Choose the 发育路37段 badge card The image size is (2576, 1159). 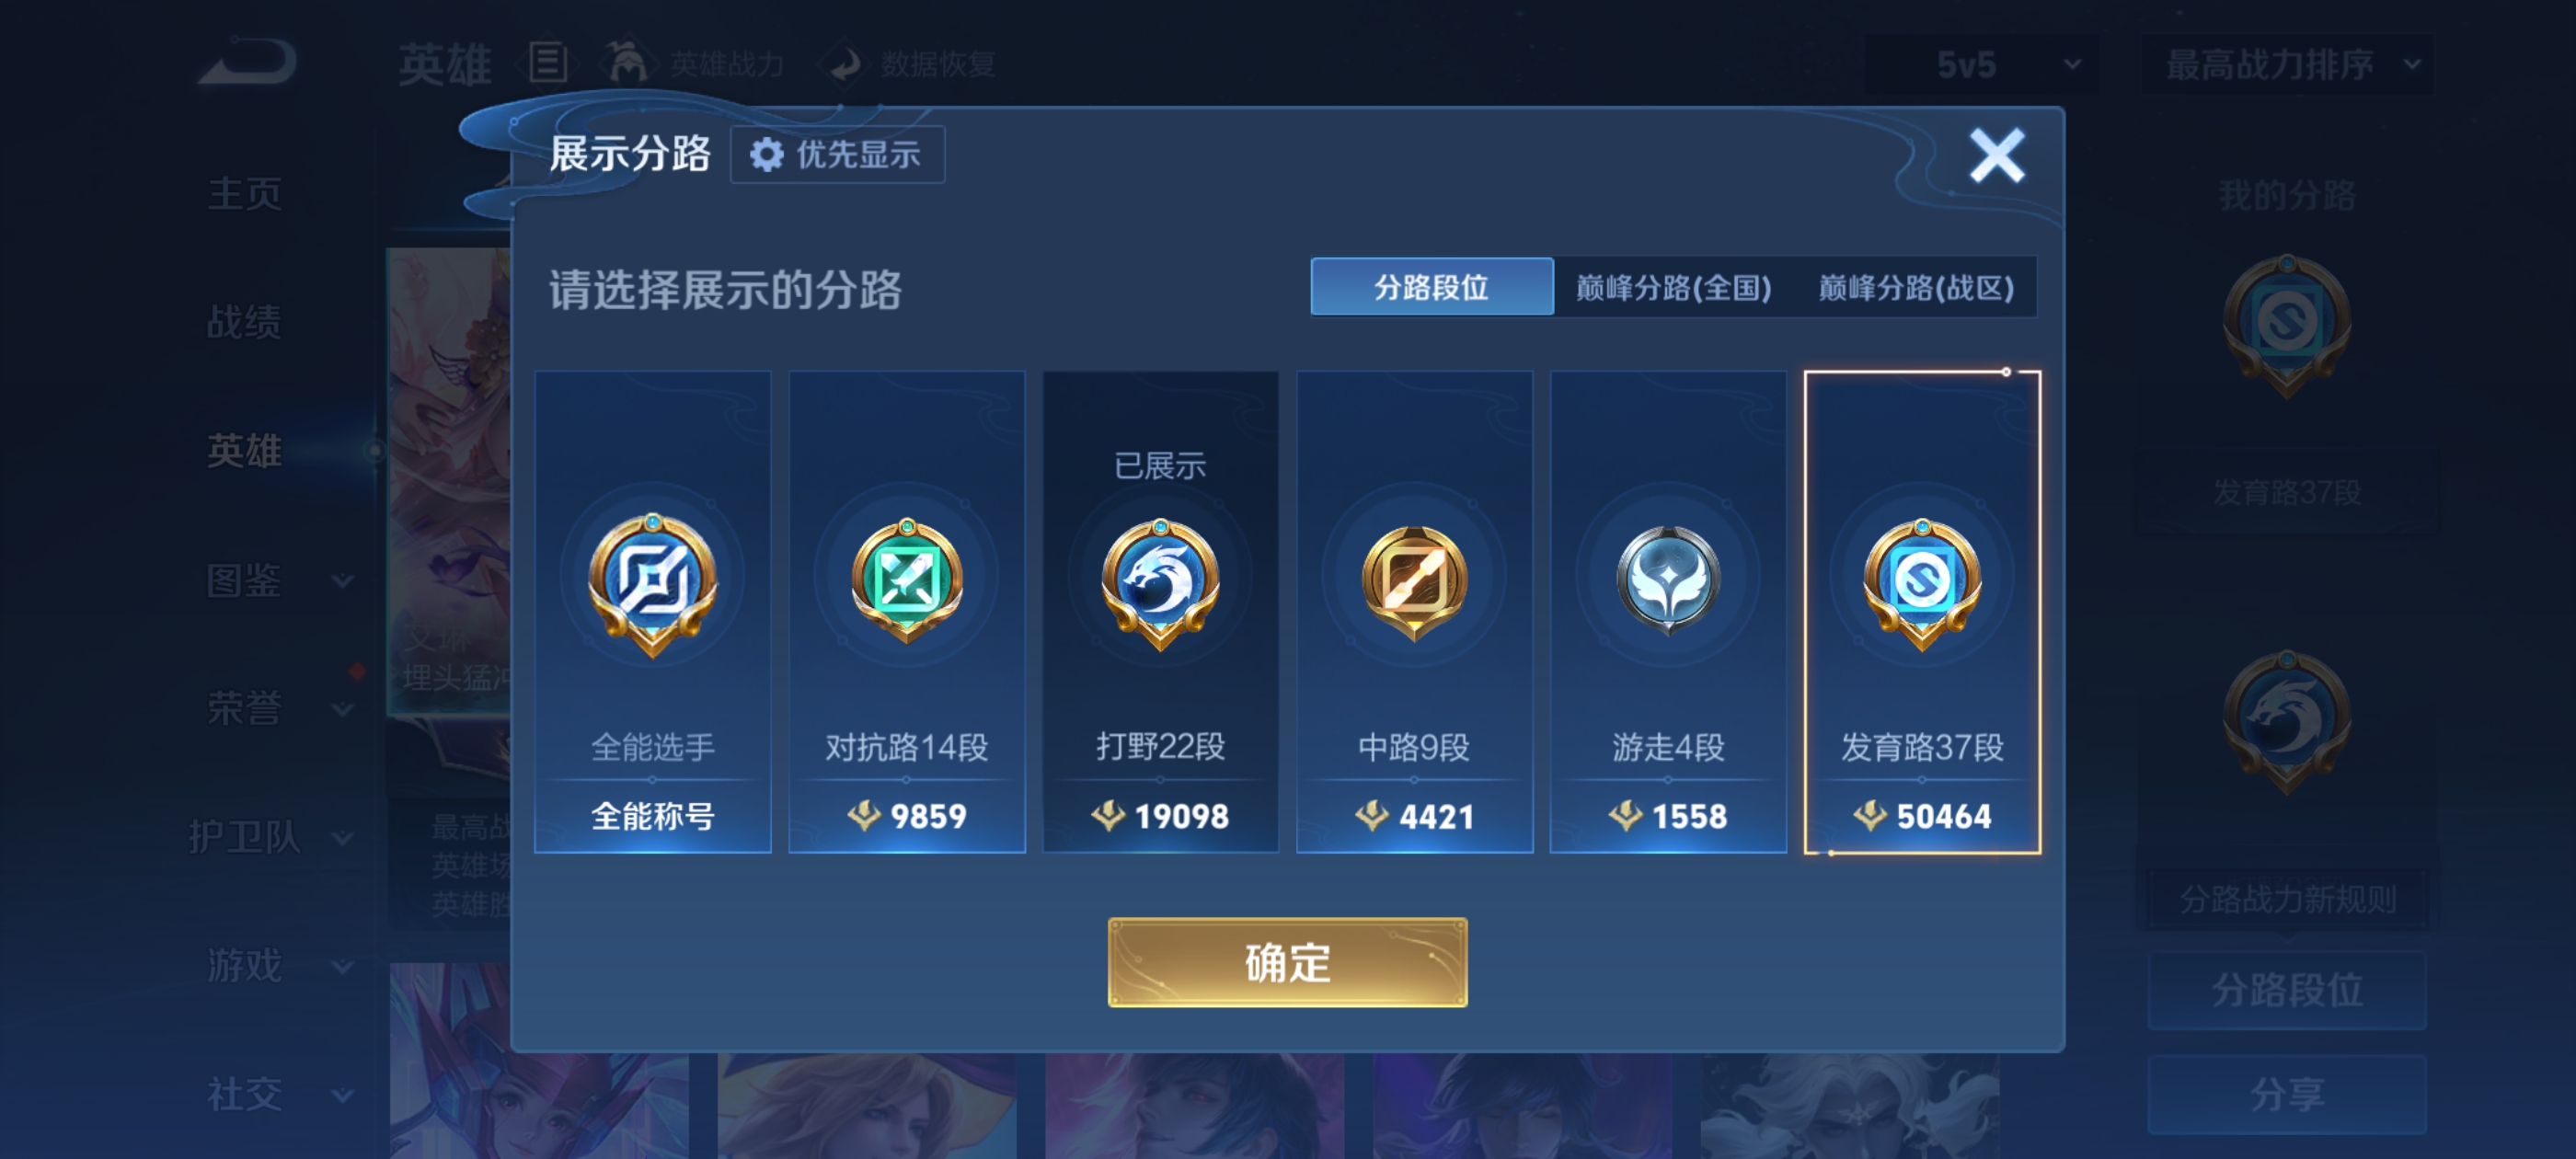tap(1922, 612)
